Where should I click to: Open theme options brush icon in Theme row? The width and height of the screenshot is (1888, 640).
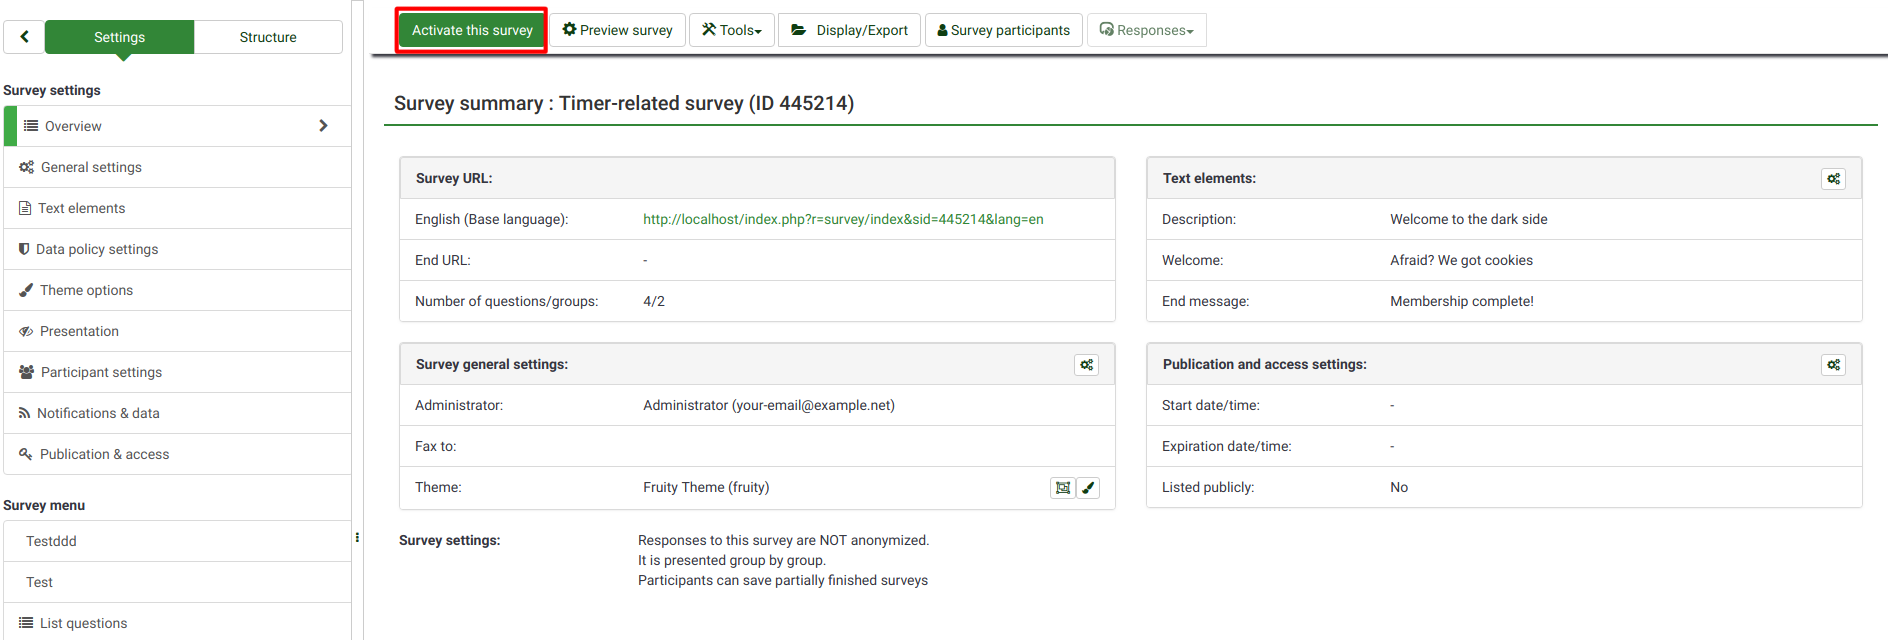coord(1088,488)
